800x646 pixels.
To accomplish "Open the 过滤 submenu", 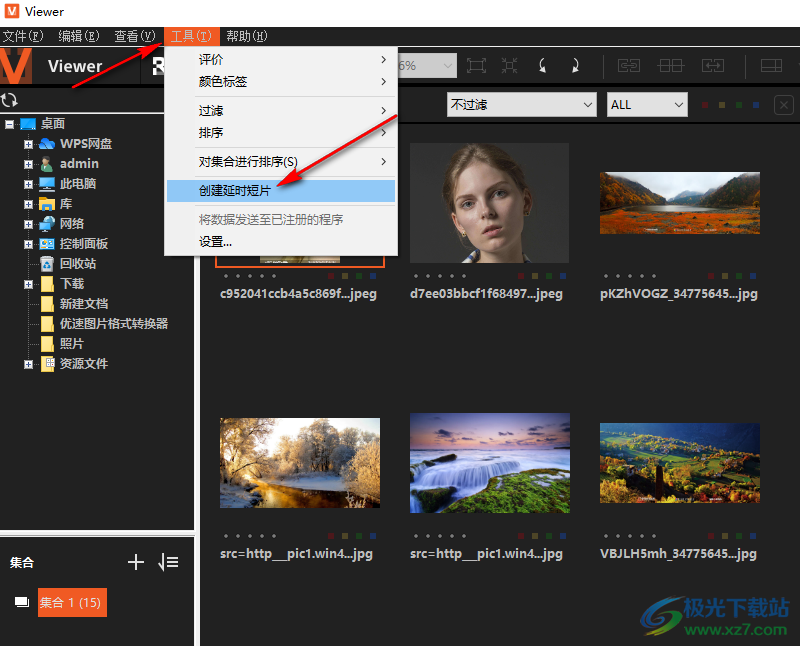I will (x=281, y=111).
